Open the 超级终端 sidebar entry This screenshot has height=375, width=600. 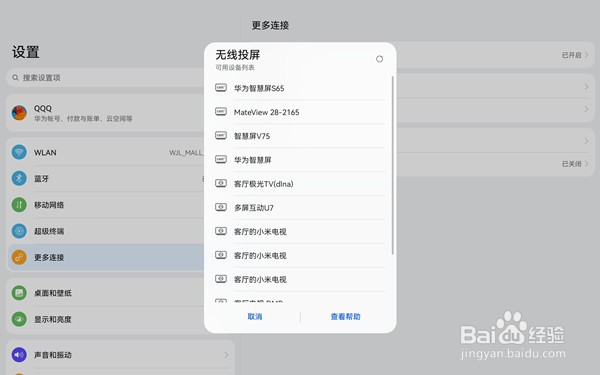(x=106, y=231)
